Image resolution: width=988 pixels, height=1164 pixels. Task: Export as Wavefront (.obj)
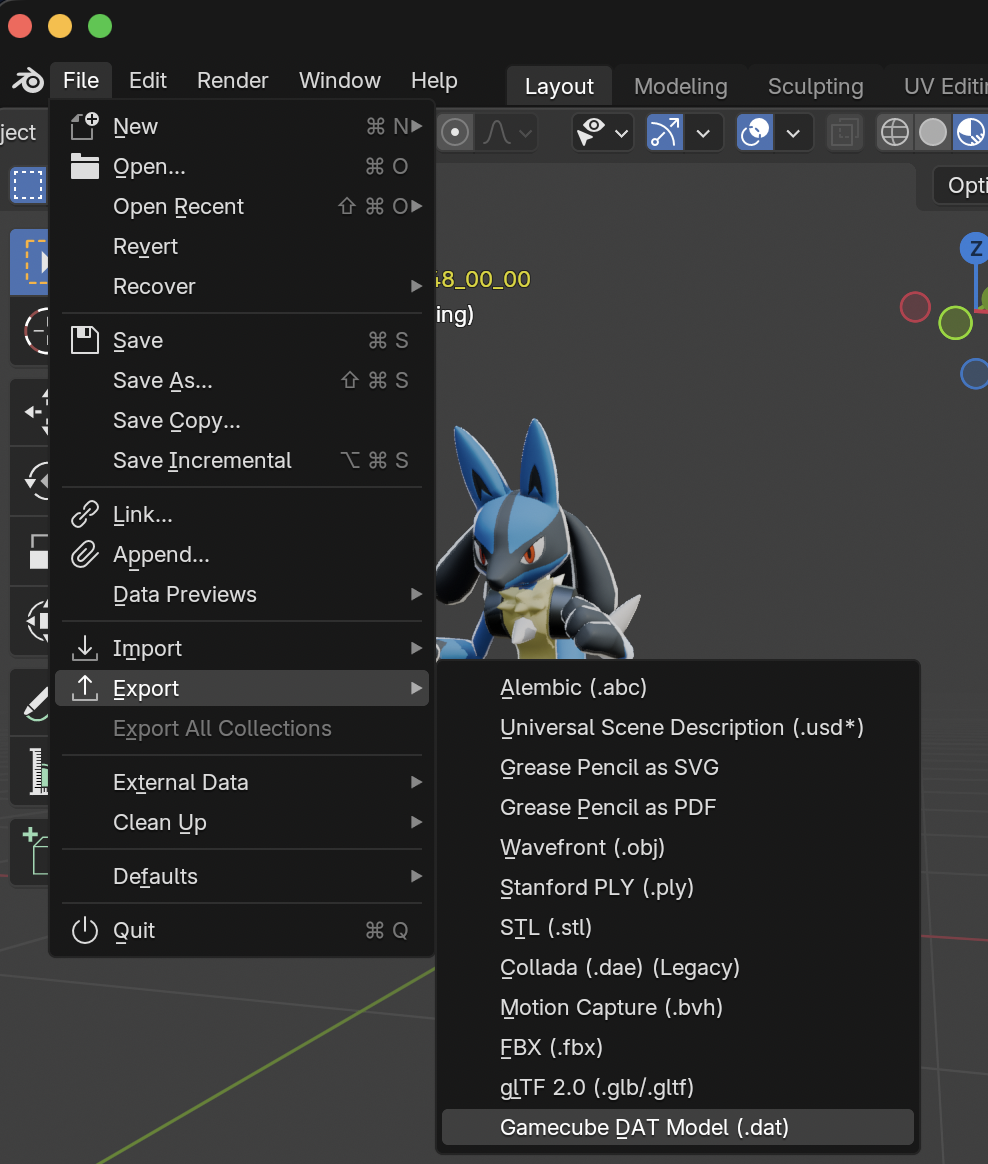click(x=678, y=848)
